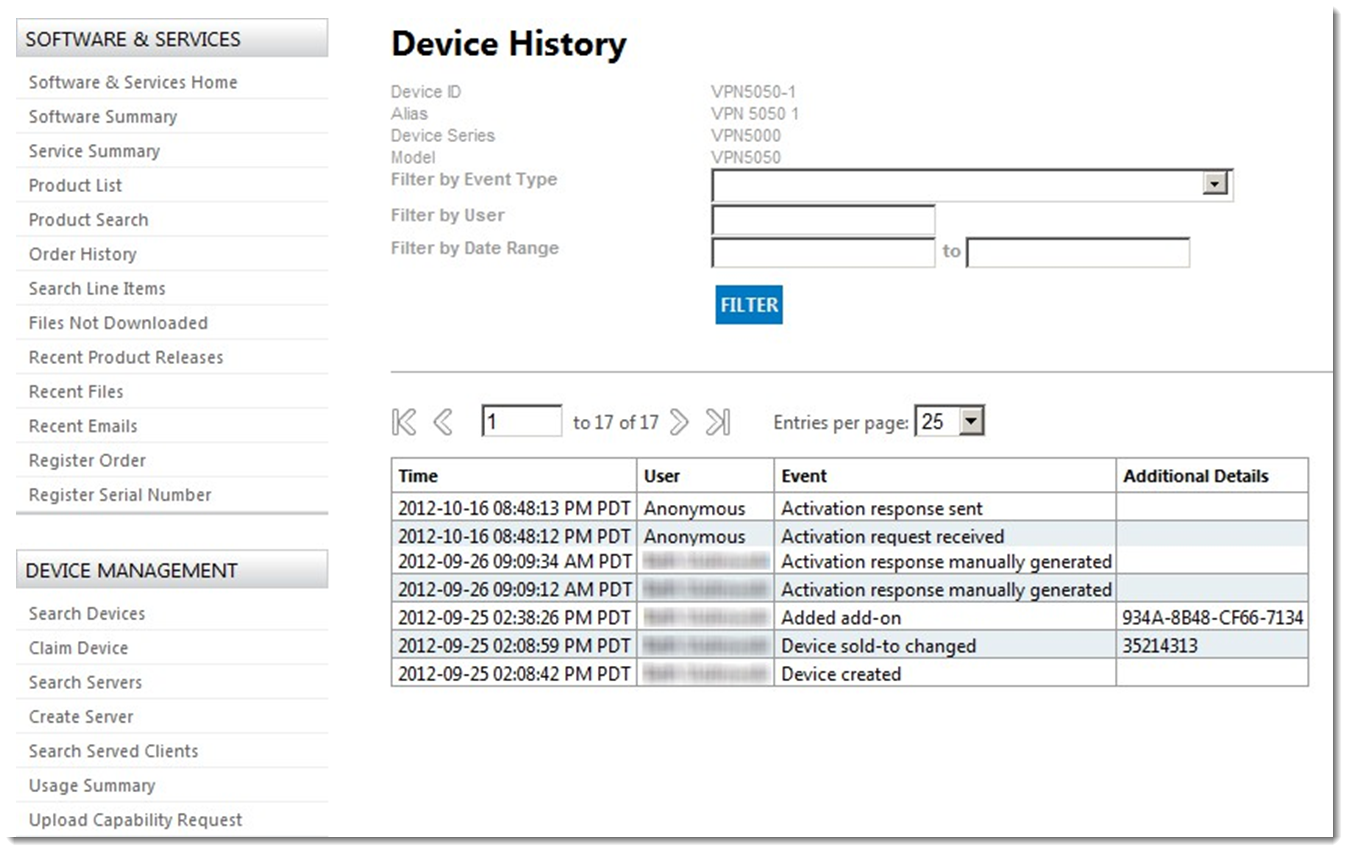The width and height of the screenshot is (1348, 852).
Task: Select Create Server
Action: [x=81, y=717]
